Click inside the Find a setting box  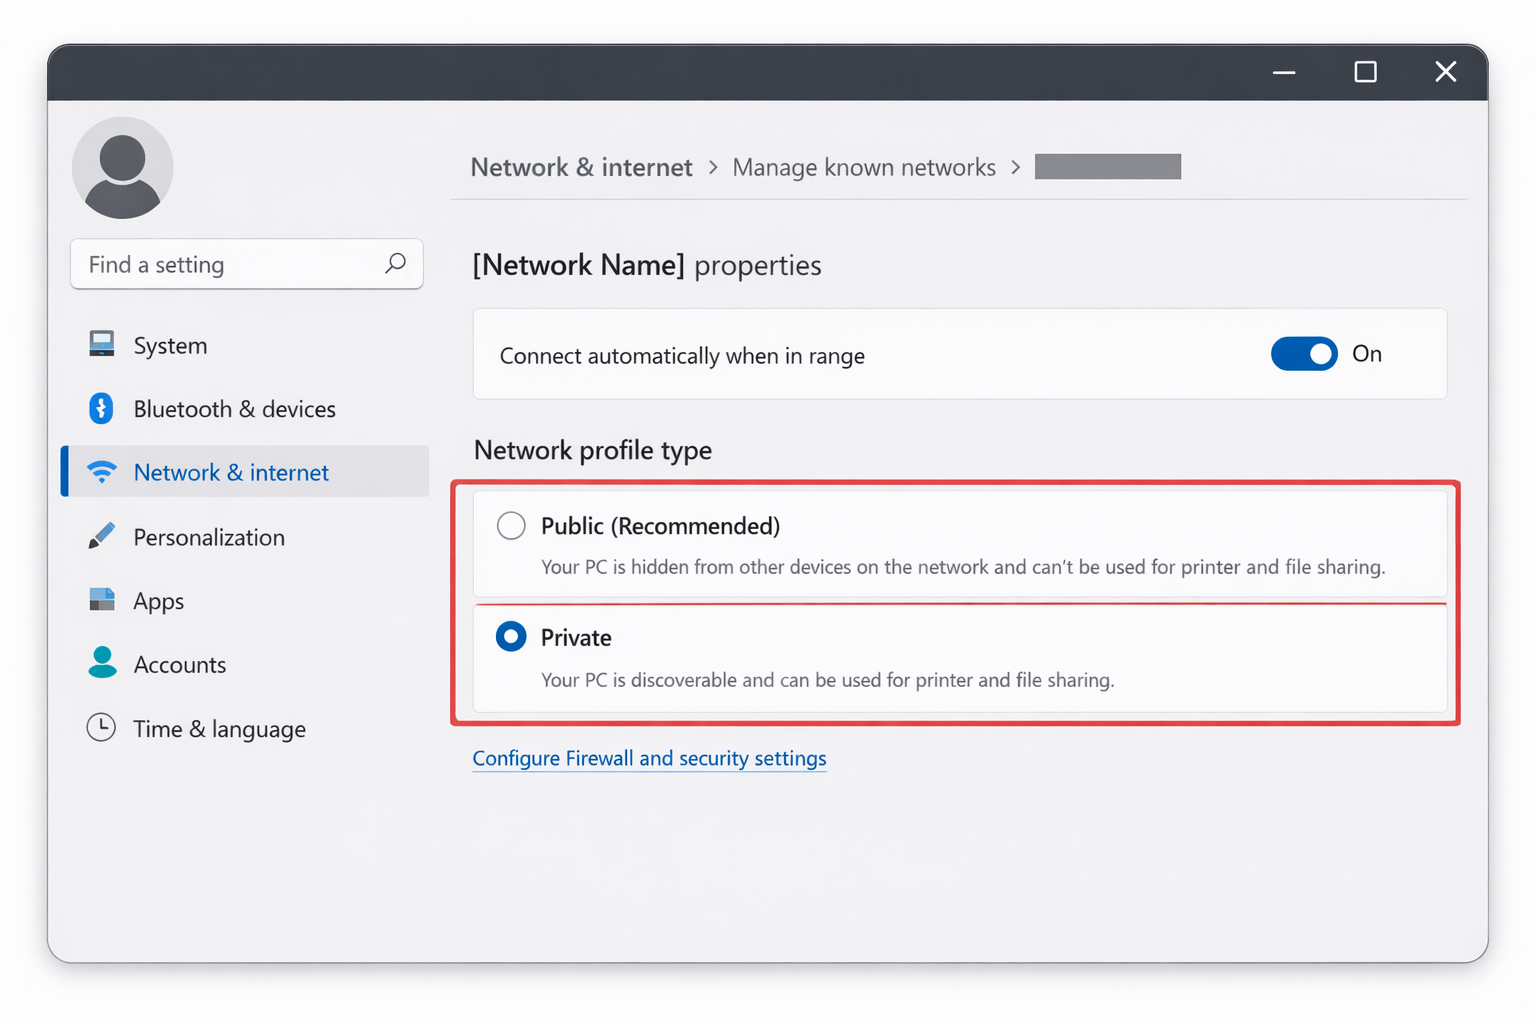tap(200, 264)
